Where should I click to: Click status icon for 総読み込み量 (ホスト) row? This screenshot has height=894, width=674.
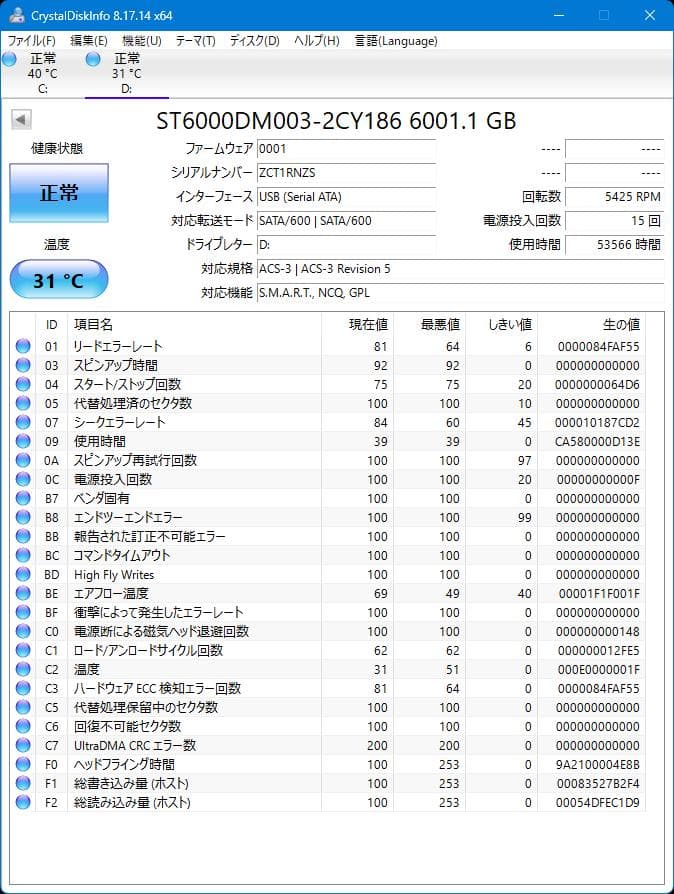click(x=23, y=802)
